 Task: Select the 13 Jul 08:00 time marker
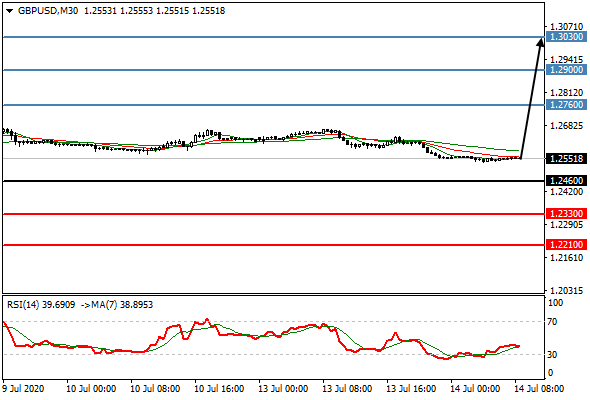click(347, 389)
